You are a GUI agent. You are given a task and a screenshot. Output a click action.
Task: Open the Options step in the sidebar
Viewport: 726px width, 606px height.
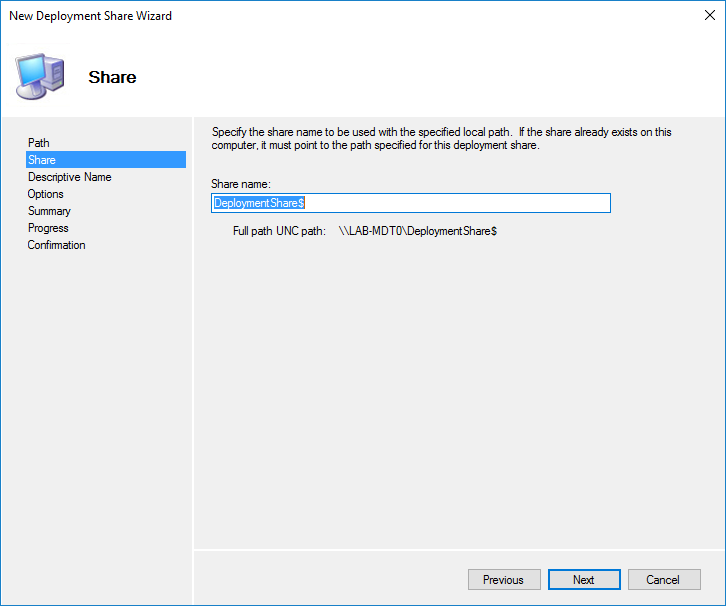[46, 194]
